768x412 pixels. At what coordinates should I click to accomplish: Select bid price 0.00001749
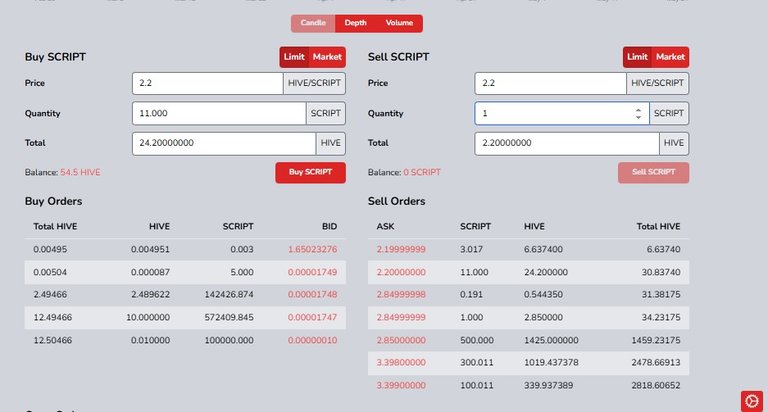312,272
